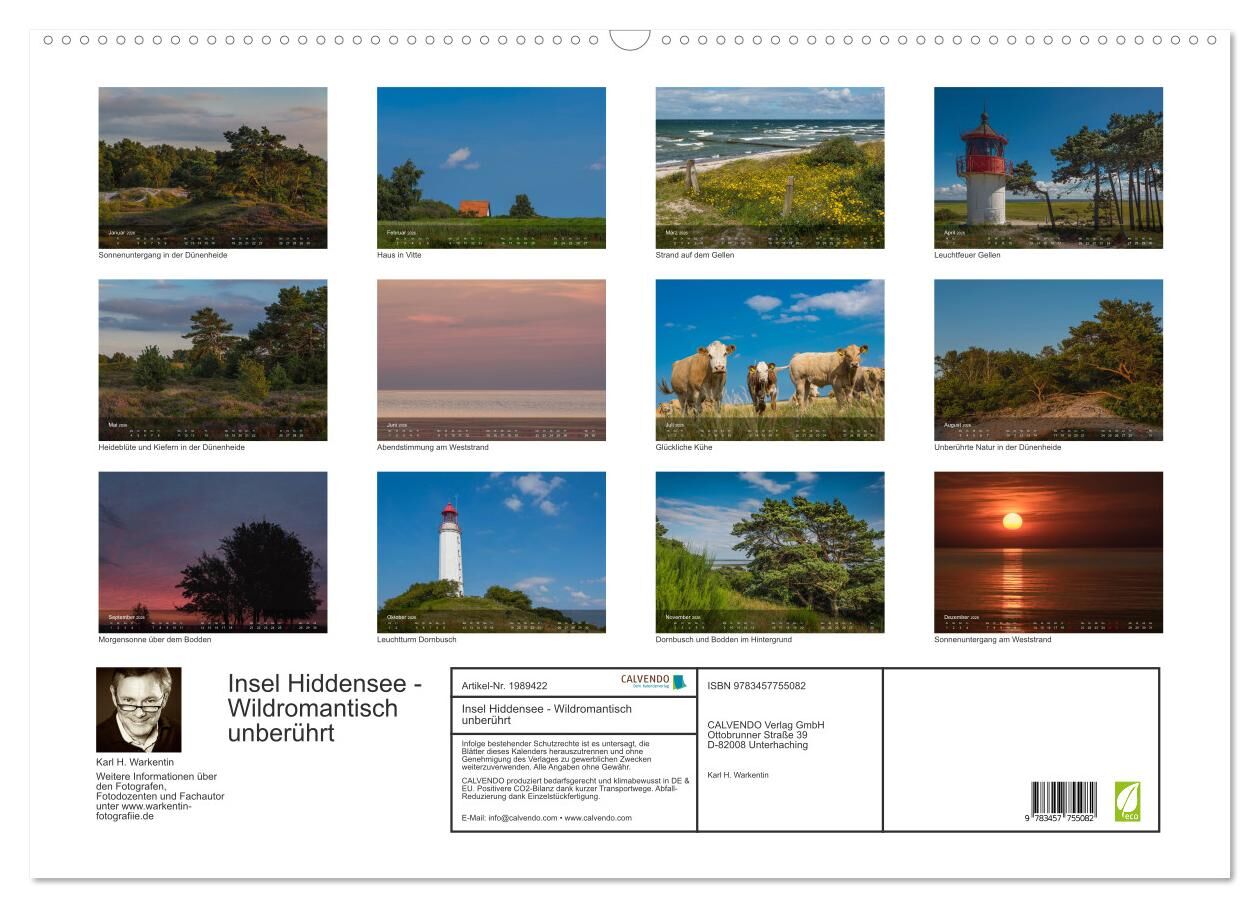Select the Haus in Vitte thumbnail
The image size is (1260, 908).
pos(491,167)
